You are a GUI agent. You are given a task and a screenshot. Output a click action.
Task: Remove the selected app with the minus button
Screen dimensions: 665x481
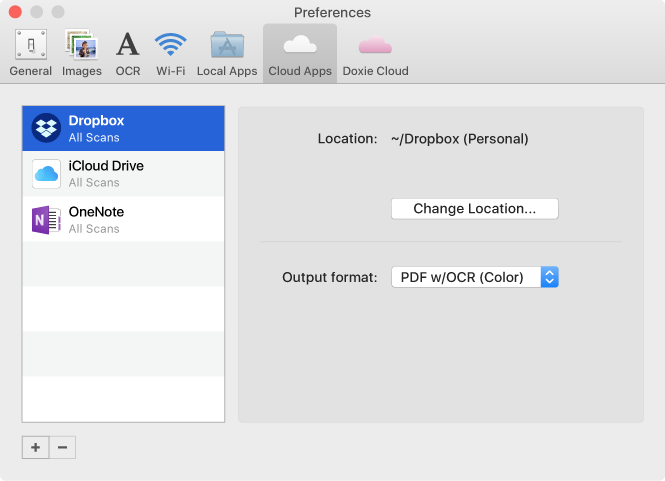point(62,448)
